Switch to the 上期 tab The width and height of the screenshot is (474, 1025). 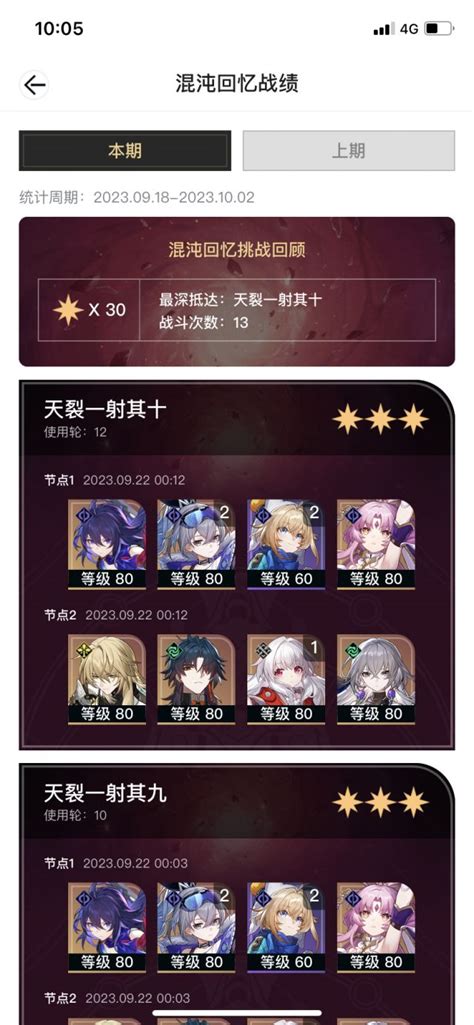click(x=348, y=151)
